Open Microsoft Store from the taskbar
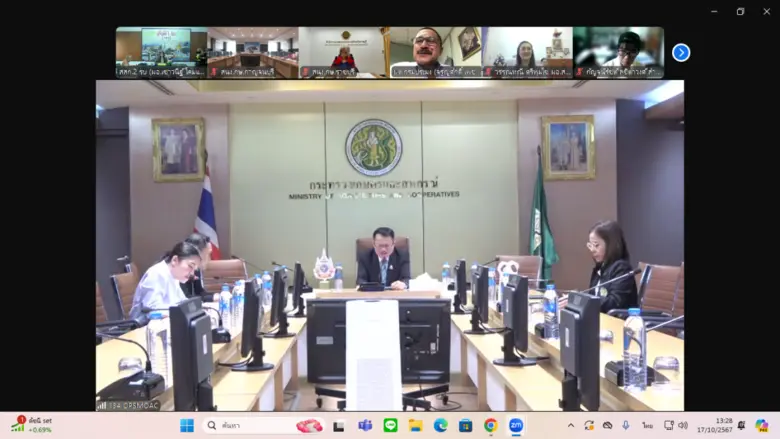780x439 pixels. (465, 426)
